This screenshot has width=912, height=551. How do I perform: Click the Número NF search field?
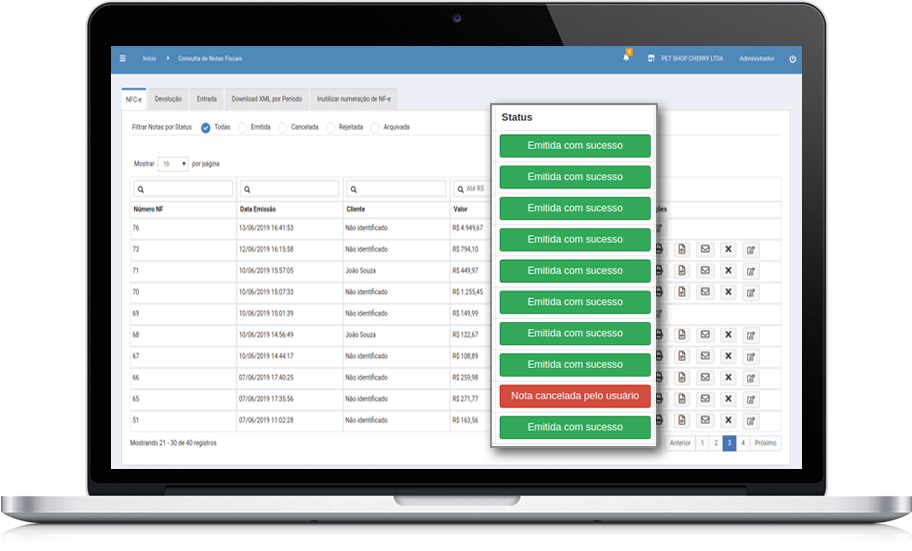182,188
